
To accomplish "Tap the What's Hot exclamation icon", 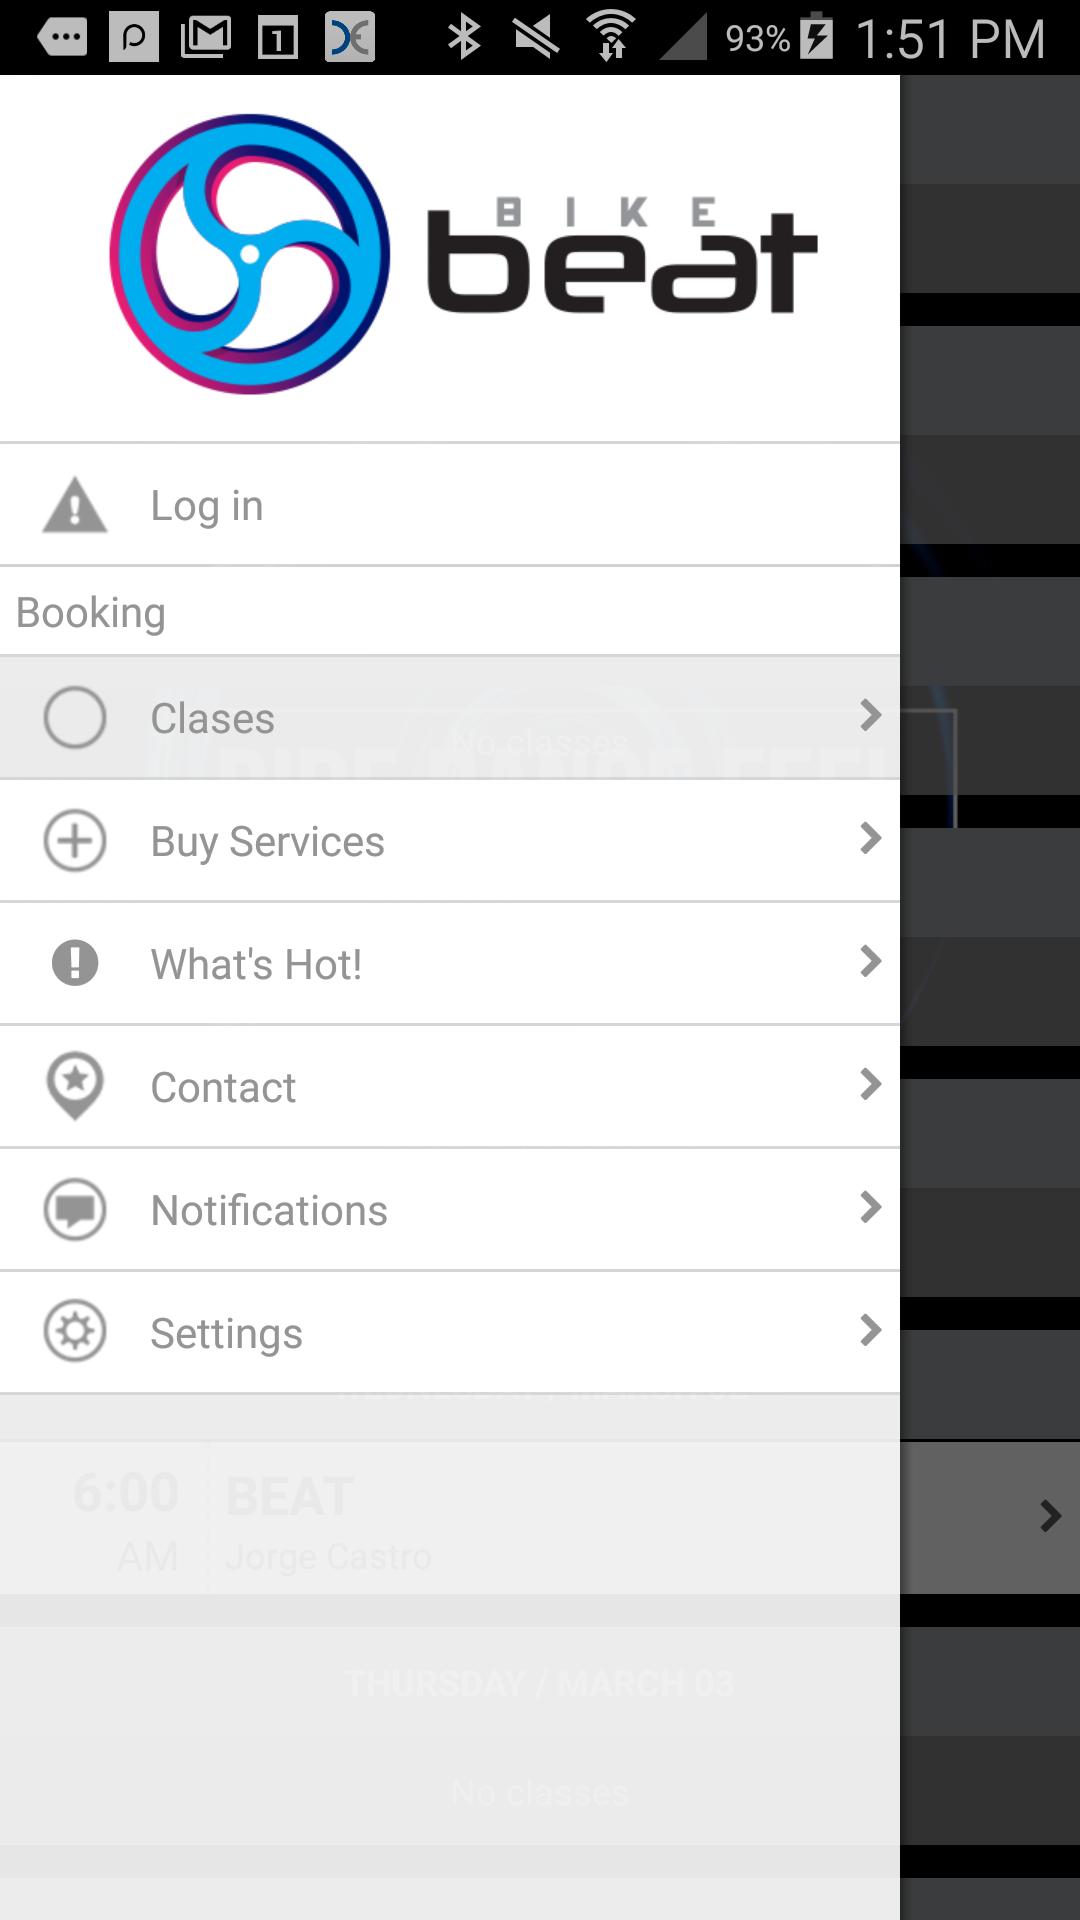I will [75, 963].
